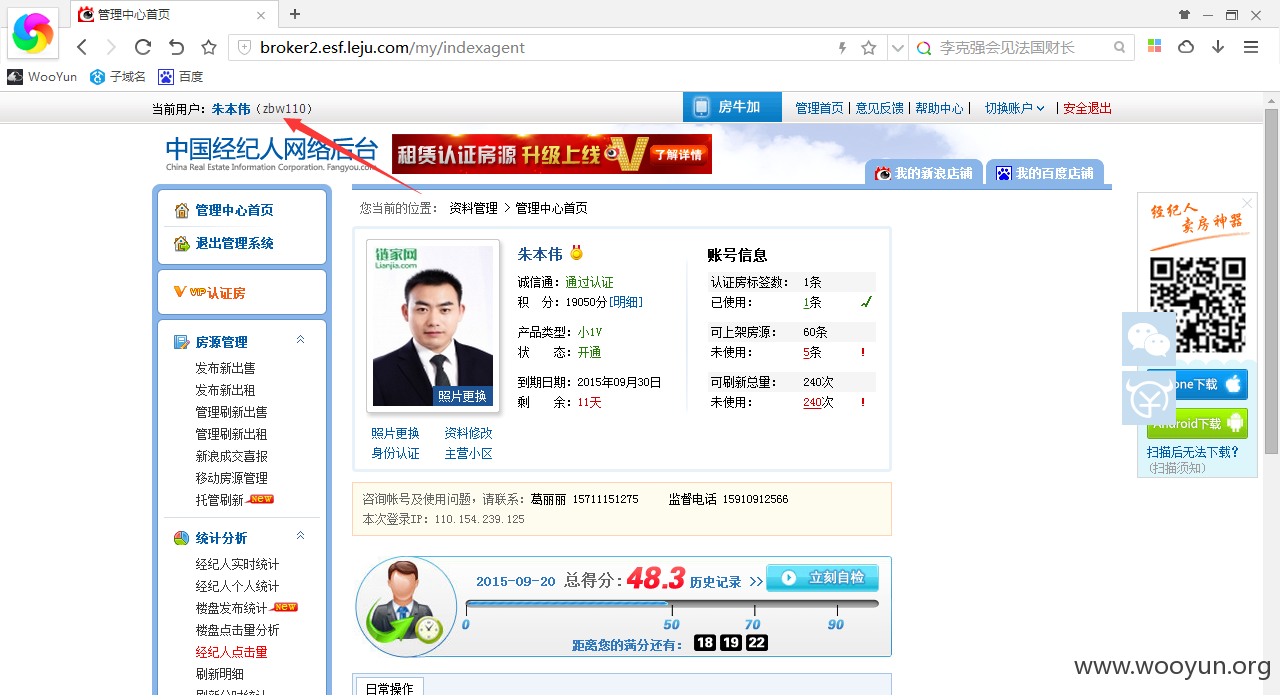Open 发布新出租 in sidebar
Screen dimensions: 1280x695
click(x=225, y=390)
